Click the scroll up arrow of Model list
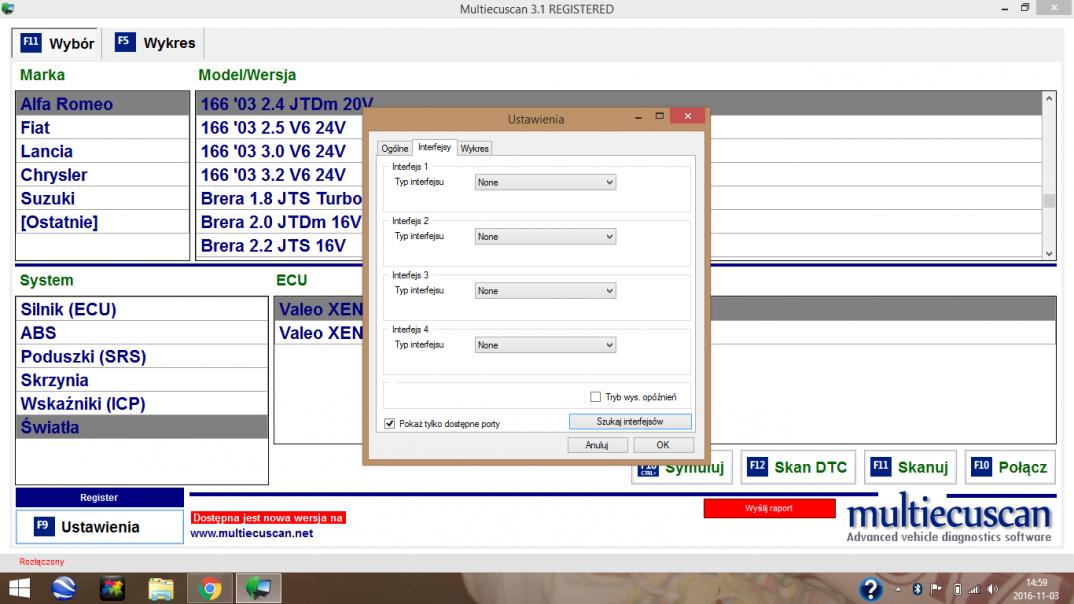This screenshot has width=1074, height=604. 1049,99
